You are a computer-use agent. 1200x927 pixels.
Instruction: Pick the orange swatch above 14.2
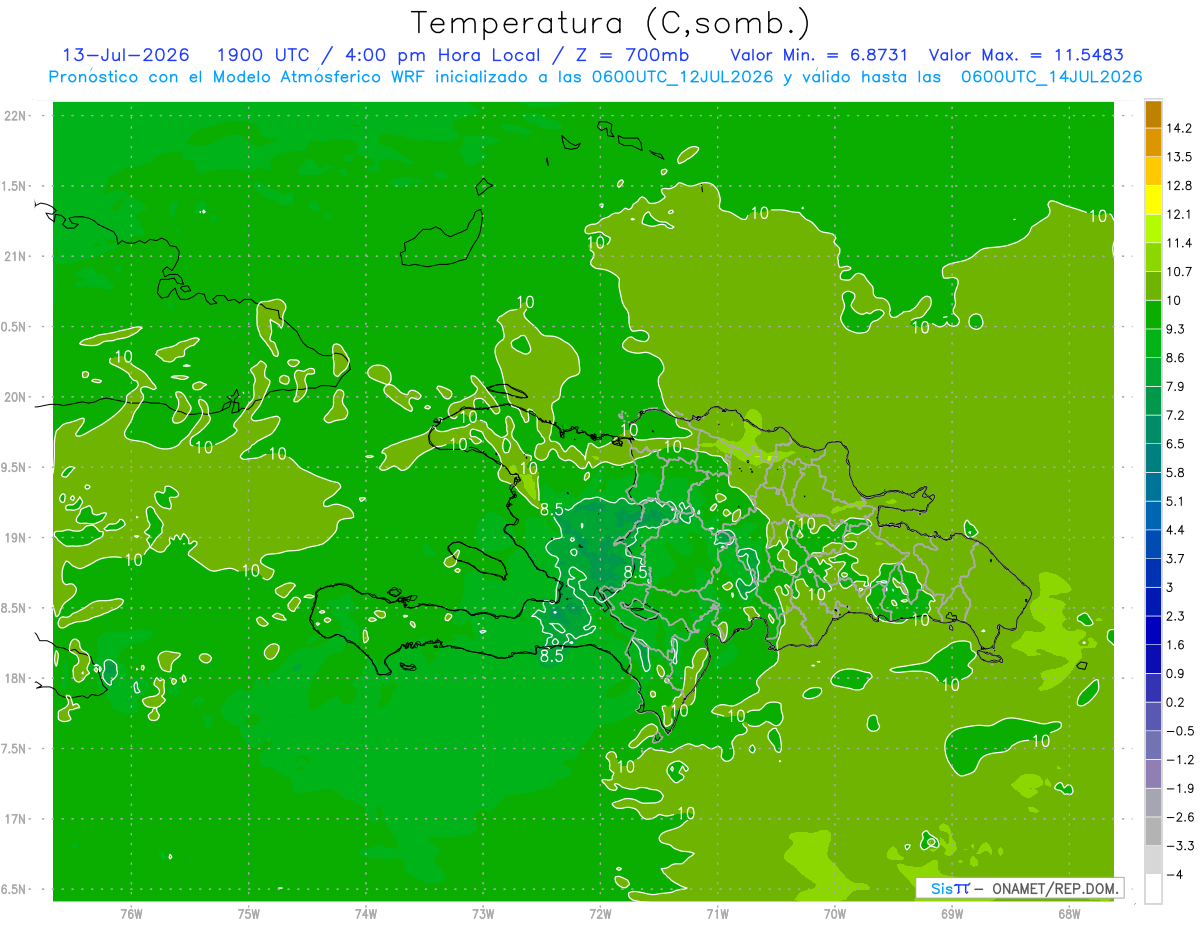(1153, 114)
